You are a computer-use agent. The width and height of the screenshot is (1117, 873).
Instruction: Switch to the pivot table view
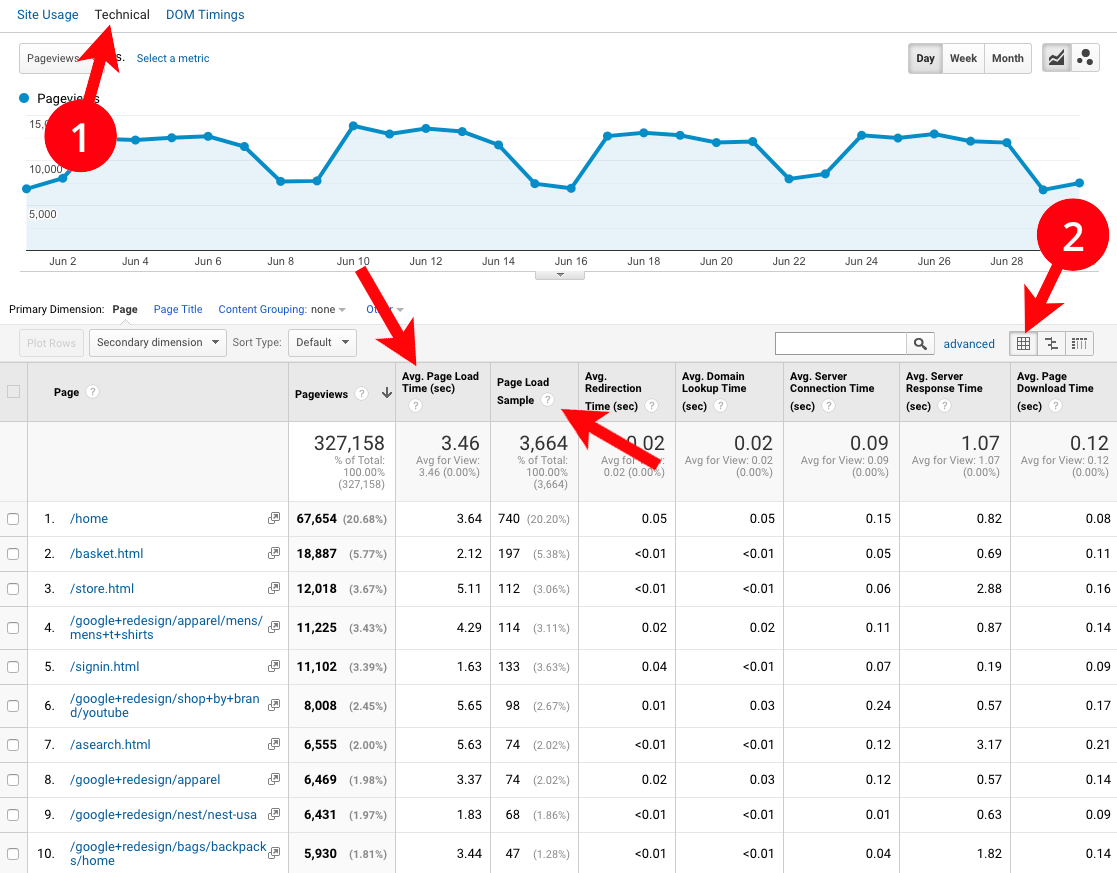pyautogui.click(x=1079, y=343)
